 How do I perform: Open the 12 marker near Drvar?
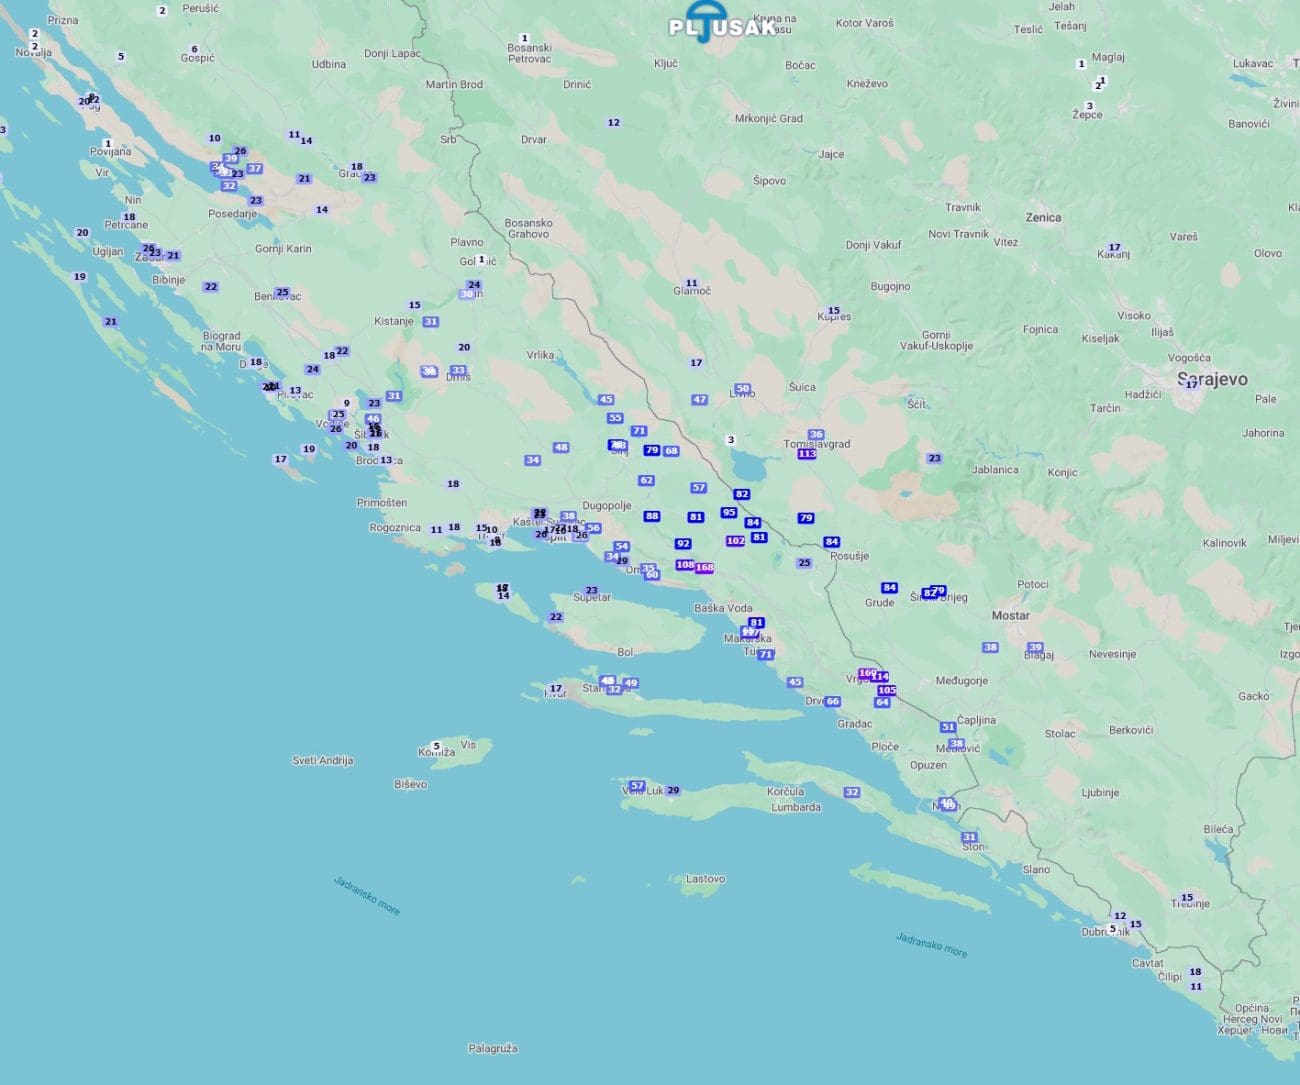coord(614,123)
